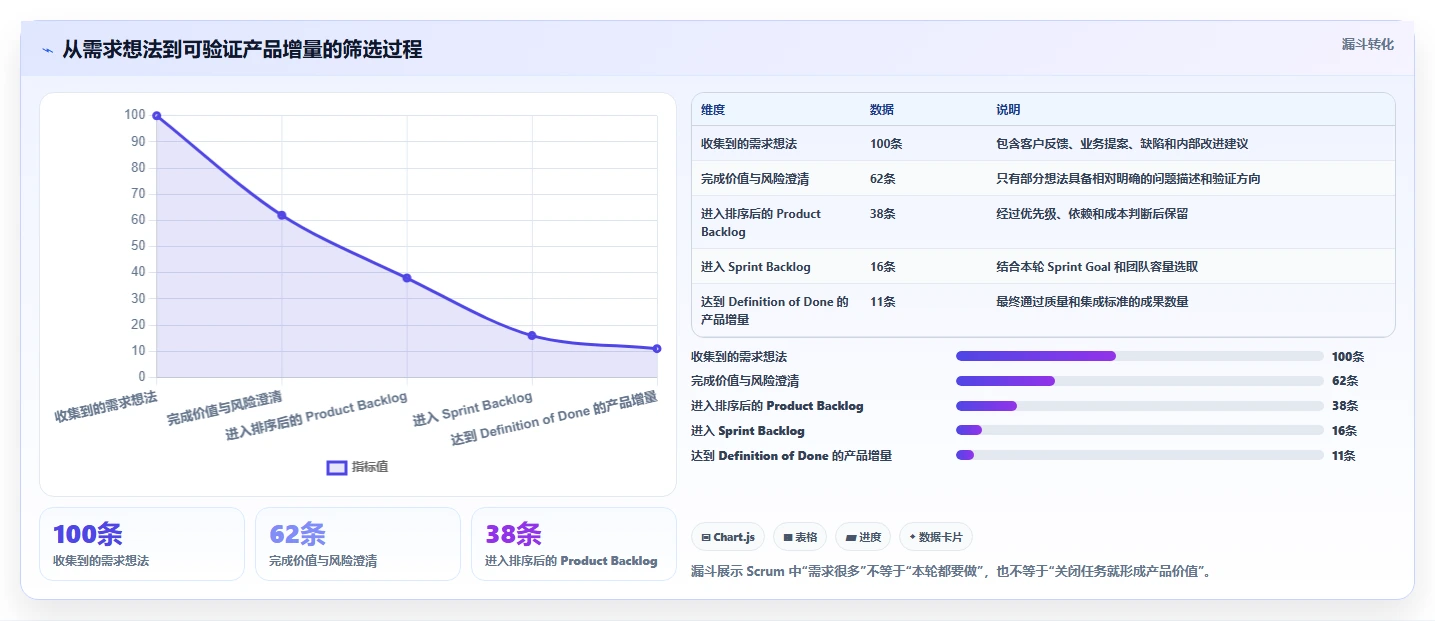This screenshot has width=1435, height=621.
Task: Click chart x-axis label 进入排序后的 Product Backlog
Action: (317, 418)
